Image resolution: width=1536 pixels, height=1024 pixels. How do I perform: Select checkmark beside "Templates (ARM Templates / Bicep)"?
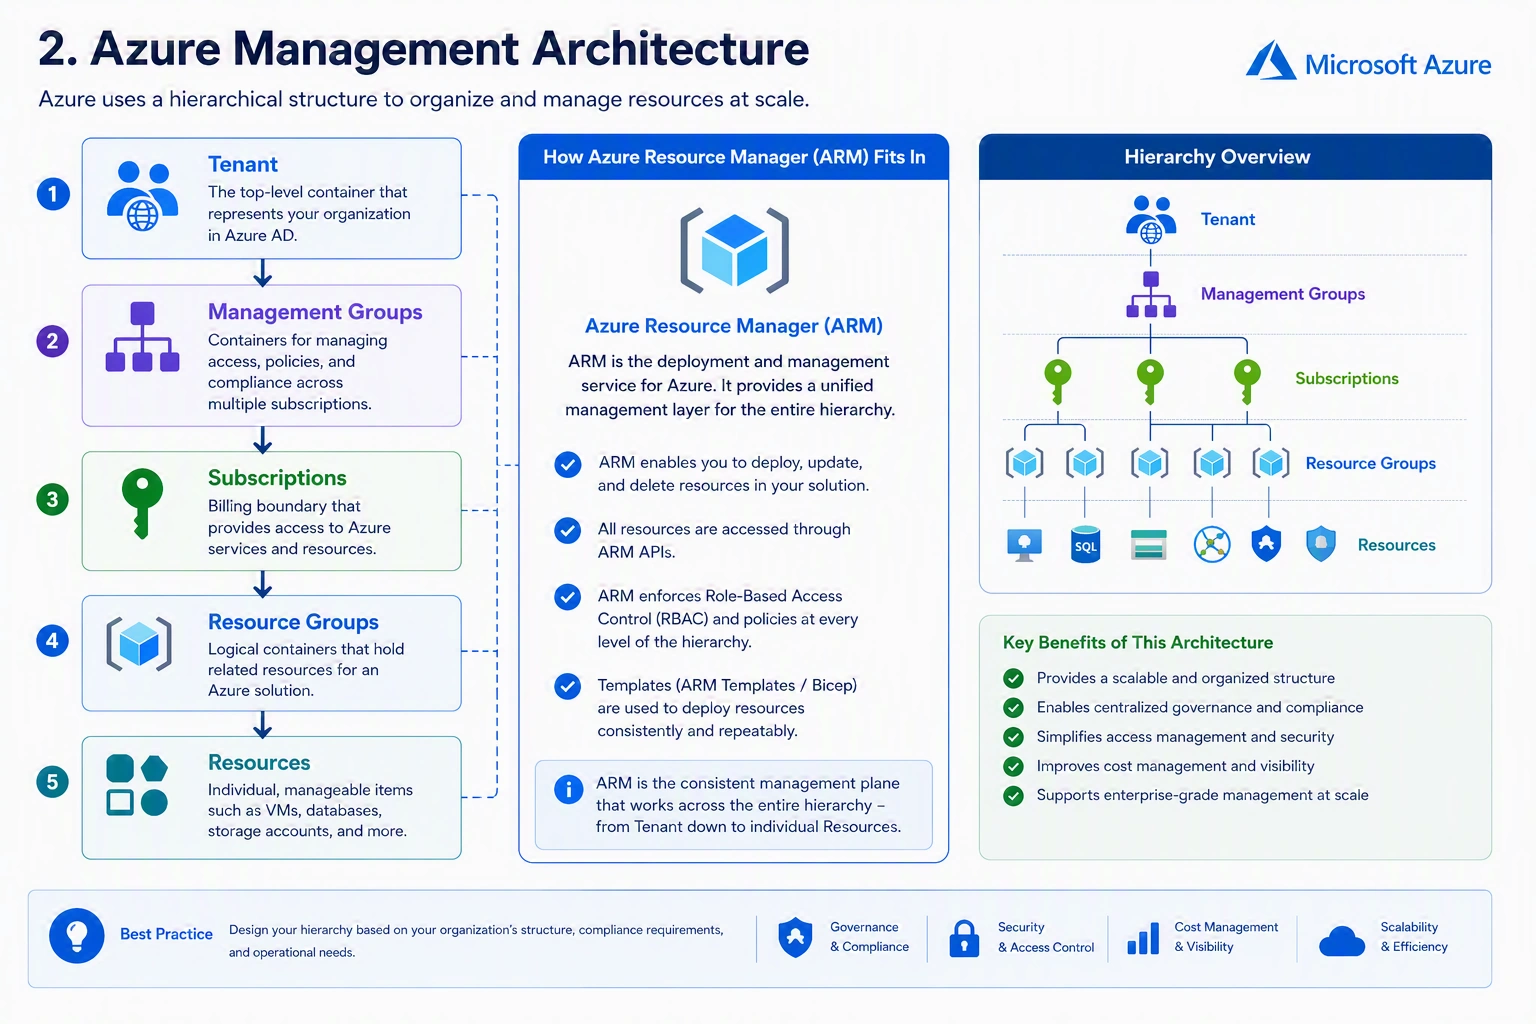point(568,686)
